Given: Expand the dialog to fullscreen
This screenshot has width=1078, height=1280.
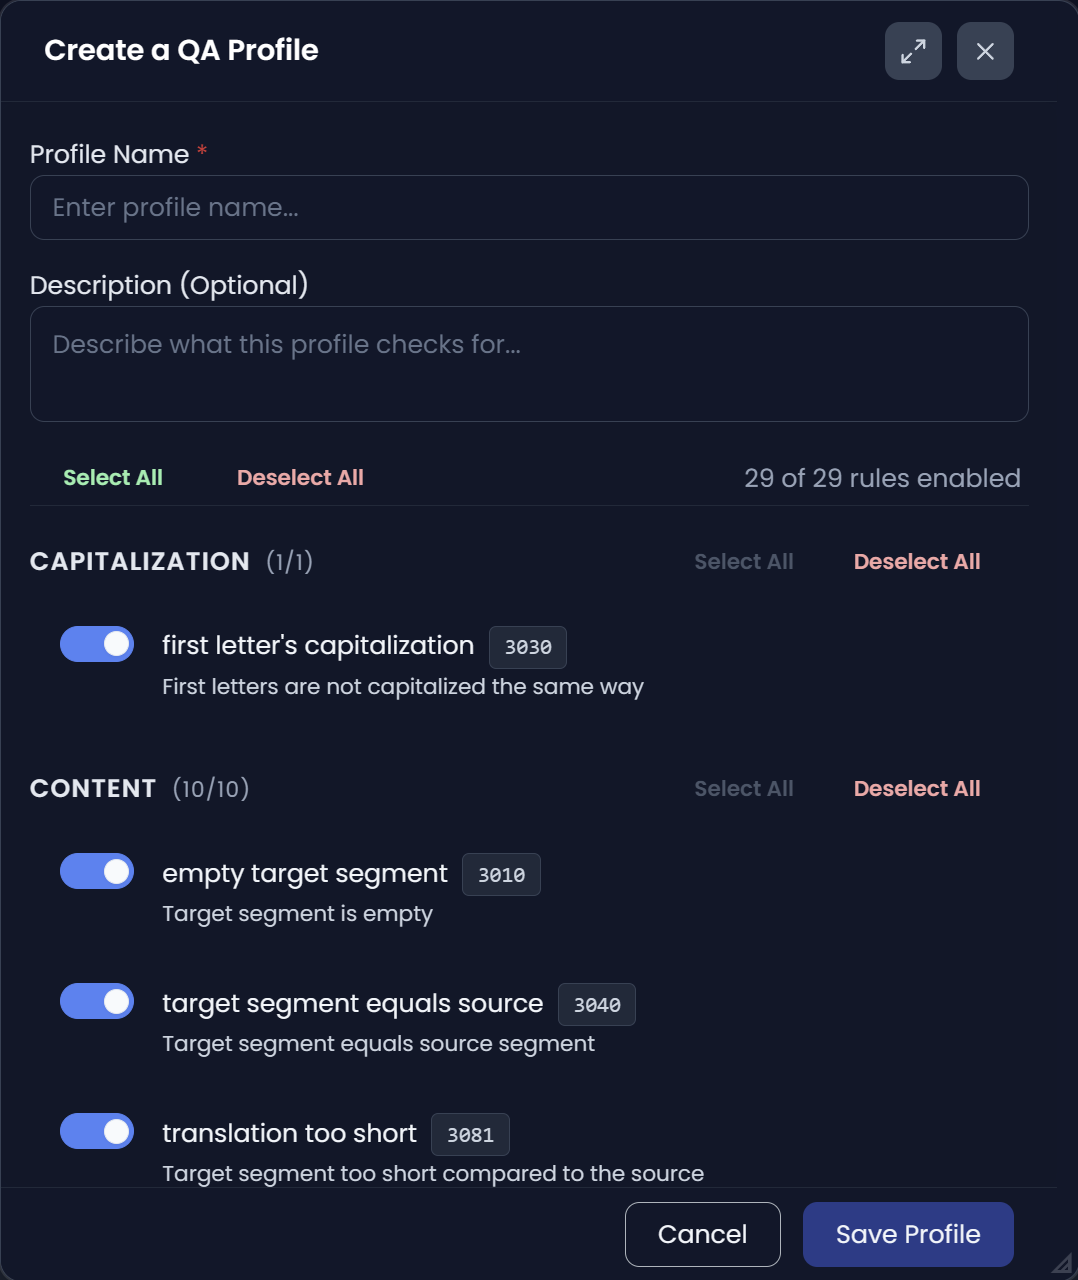Looking at the screenshot, I should tap(911, 50).
